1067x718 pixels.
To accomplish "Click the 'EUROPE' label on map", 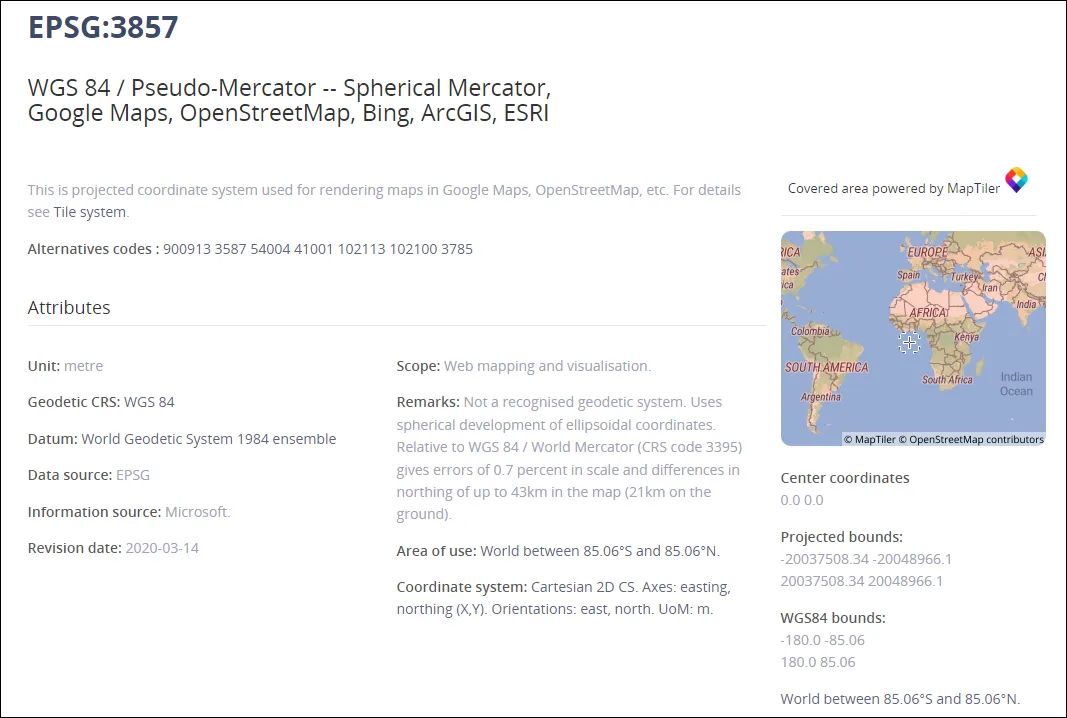I will click(927, 252).
